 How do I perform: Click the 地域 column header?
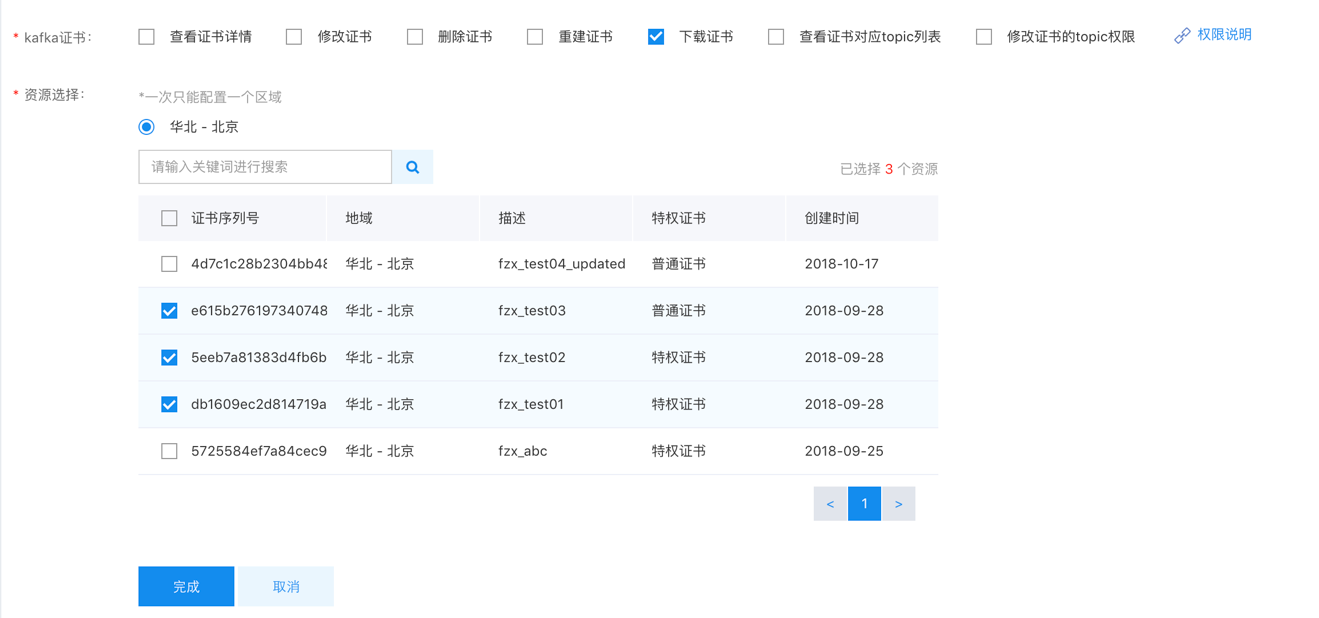click(x=359, y=218)
